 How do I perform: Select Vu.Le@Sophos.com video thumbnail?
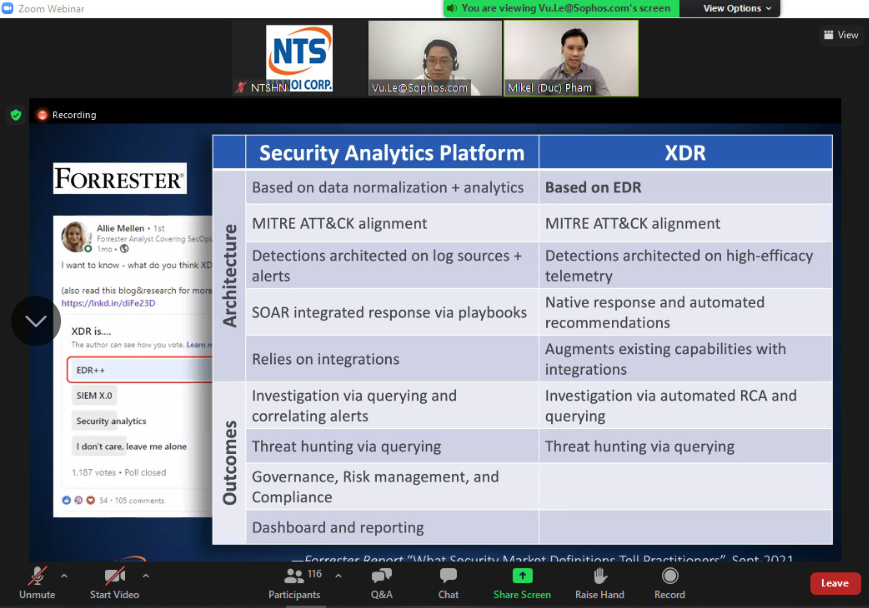tap(435, 58)
